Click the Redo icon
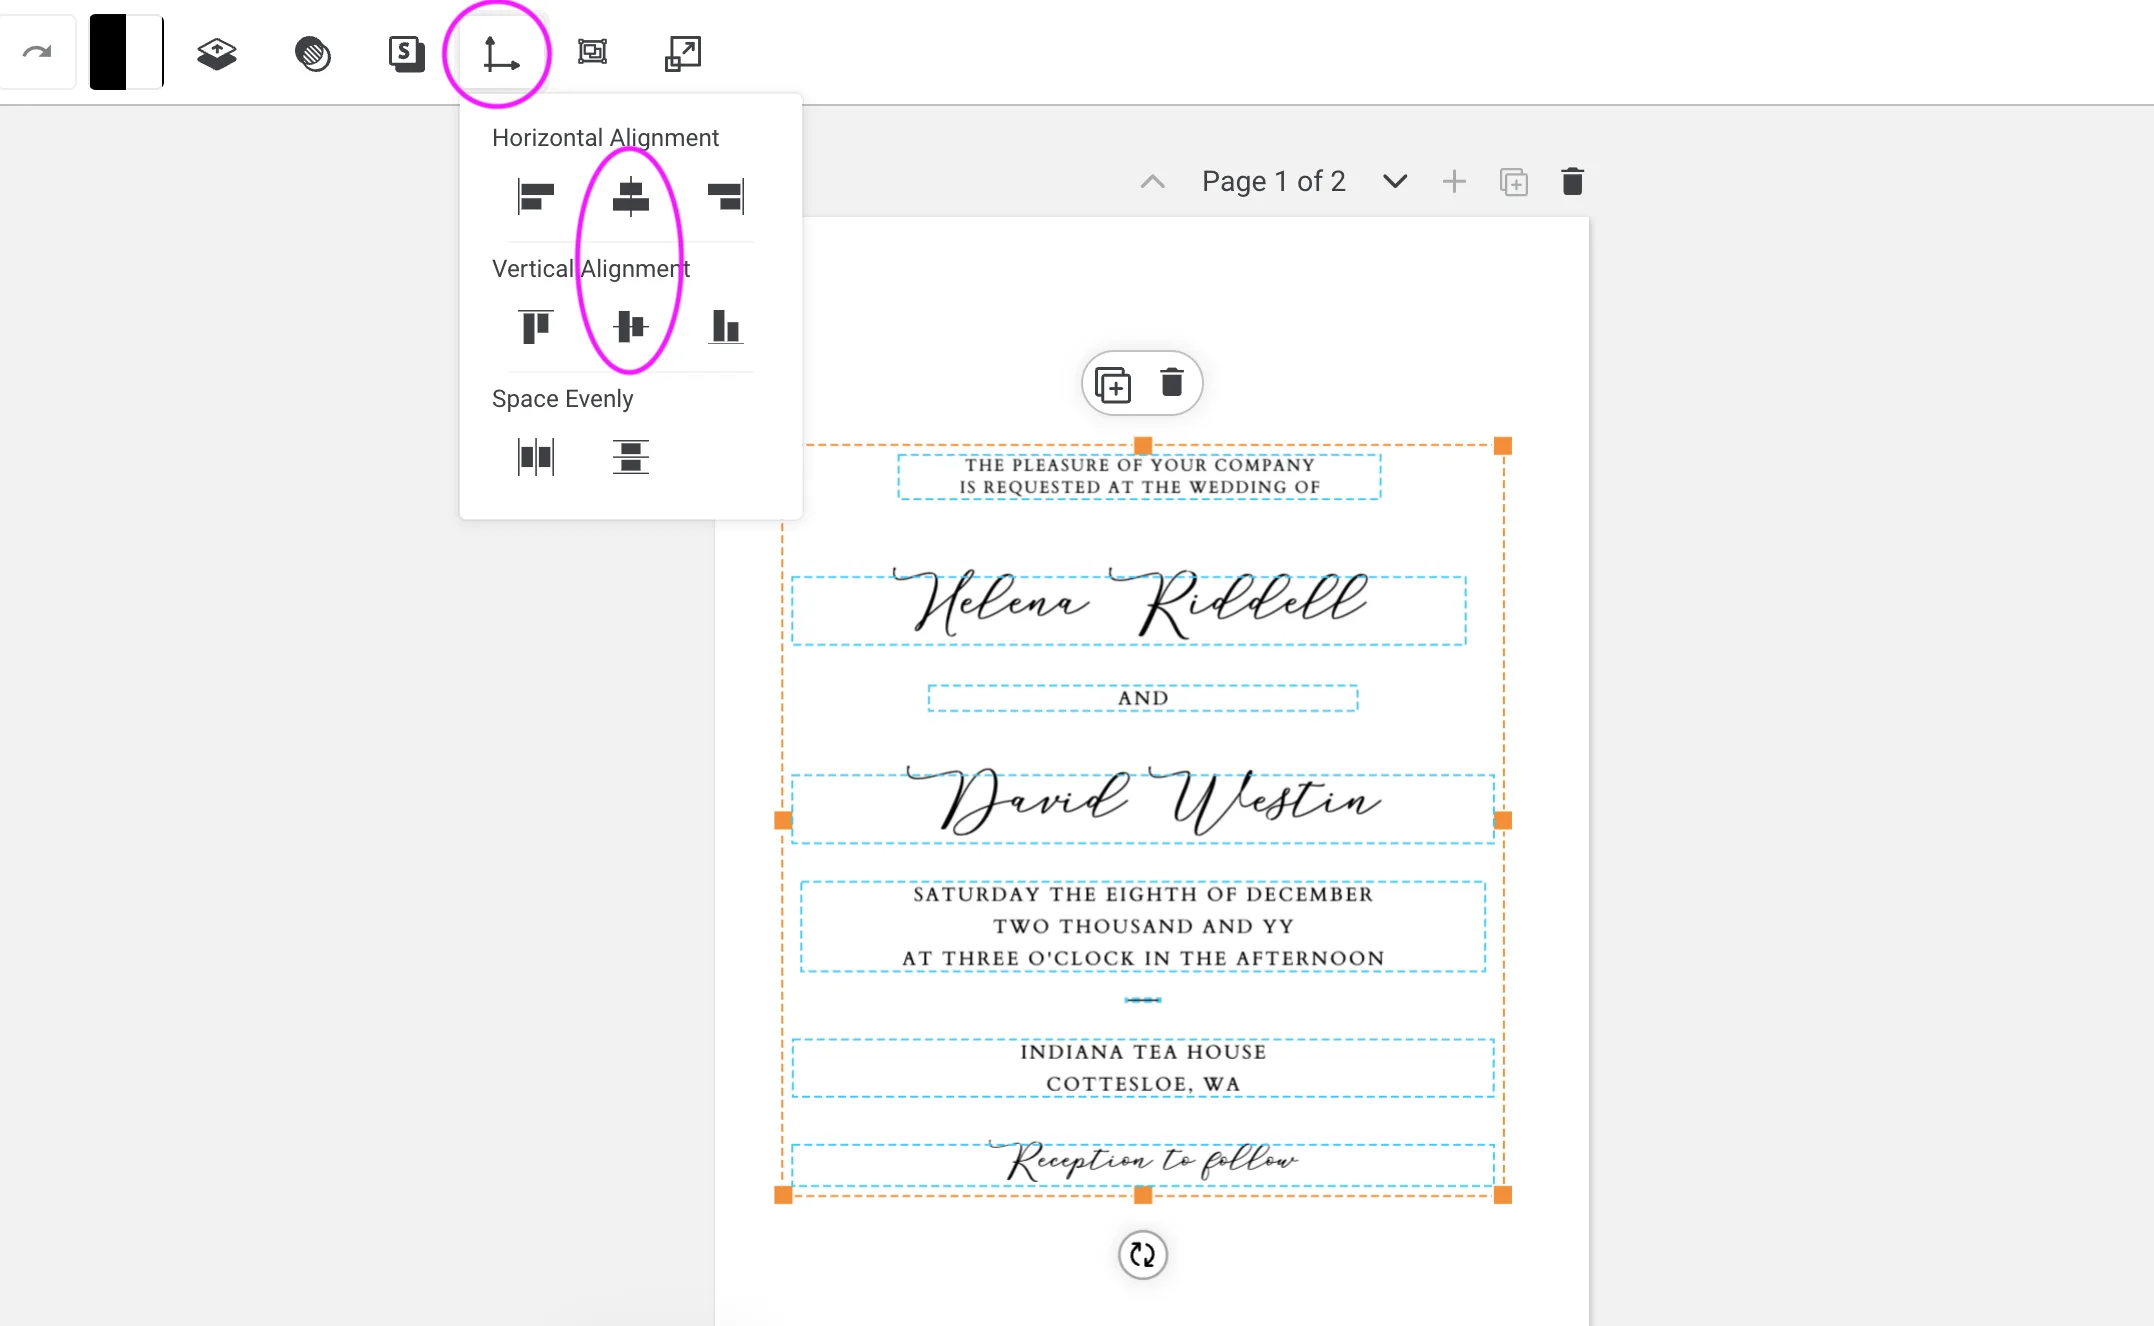The height and width of the screenshot is (1326, 2154). (x=39, y=52)
